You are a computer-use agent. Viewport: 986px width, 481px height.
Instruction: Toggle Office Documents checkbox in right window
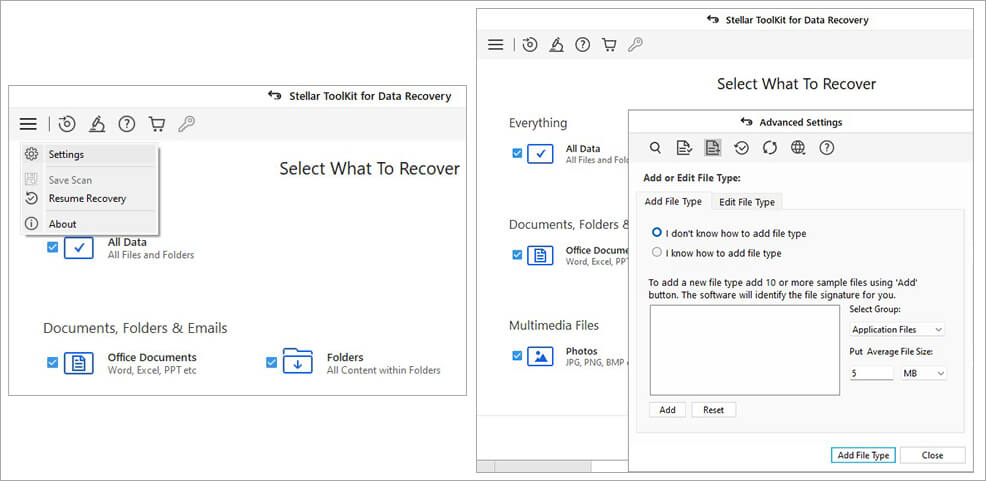[x=517, y=255]
